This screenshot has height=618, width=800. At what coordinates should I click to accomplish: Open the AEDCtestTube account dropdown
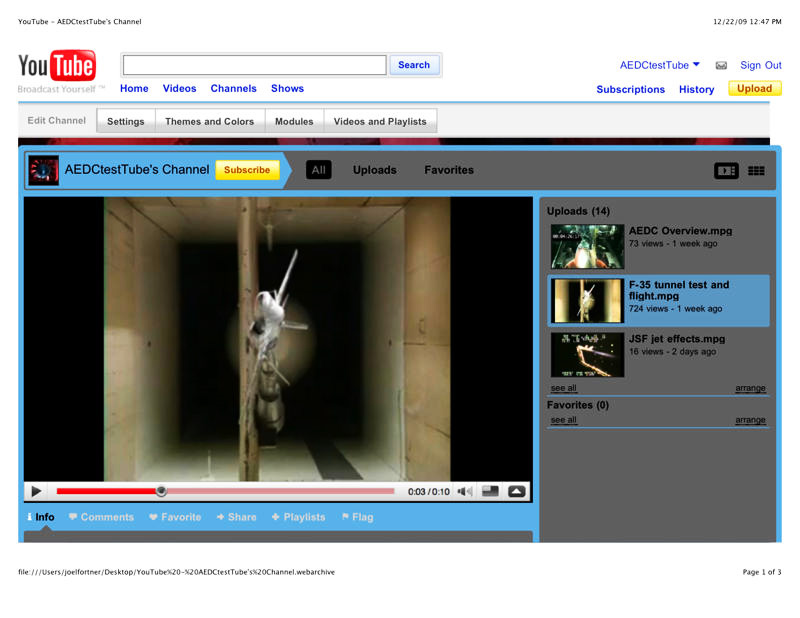660,65
